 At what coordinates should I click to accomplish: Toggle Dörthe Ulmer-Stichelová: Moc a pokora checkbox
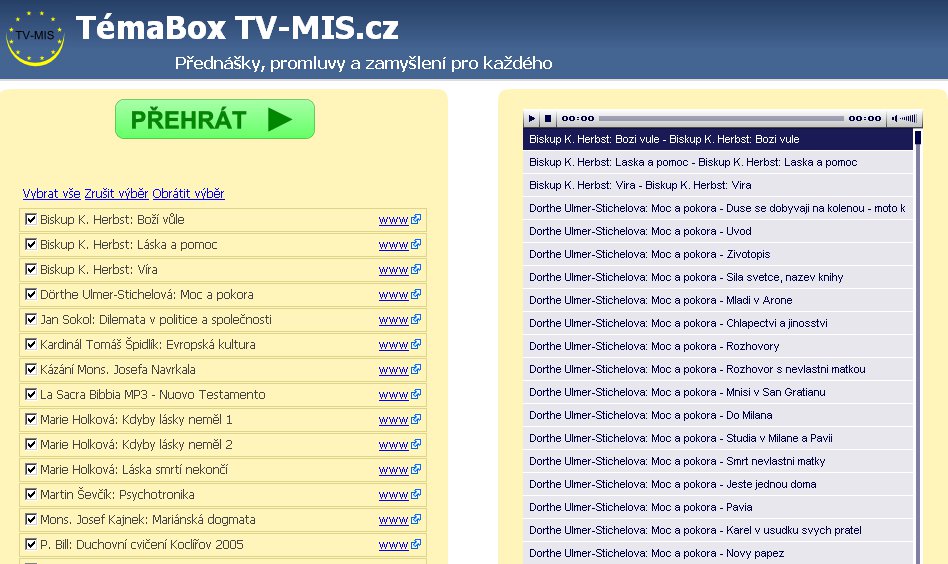31,294
